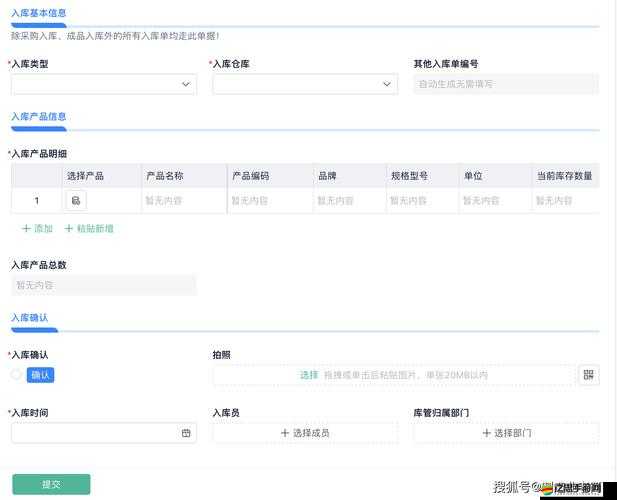Select the 确认 radio button
The width and height of the screenshot is (617, 500).
coord(17,375)
